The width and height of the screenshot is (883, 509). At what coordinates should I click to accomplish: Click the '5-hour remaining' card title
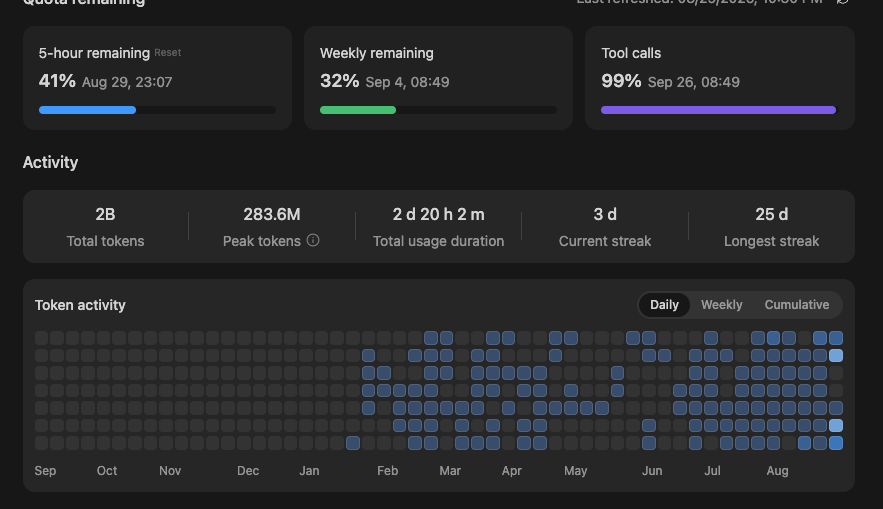pyautogui.click(x=94, y=53)
